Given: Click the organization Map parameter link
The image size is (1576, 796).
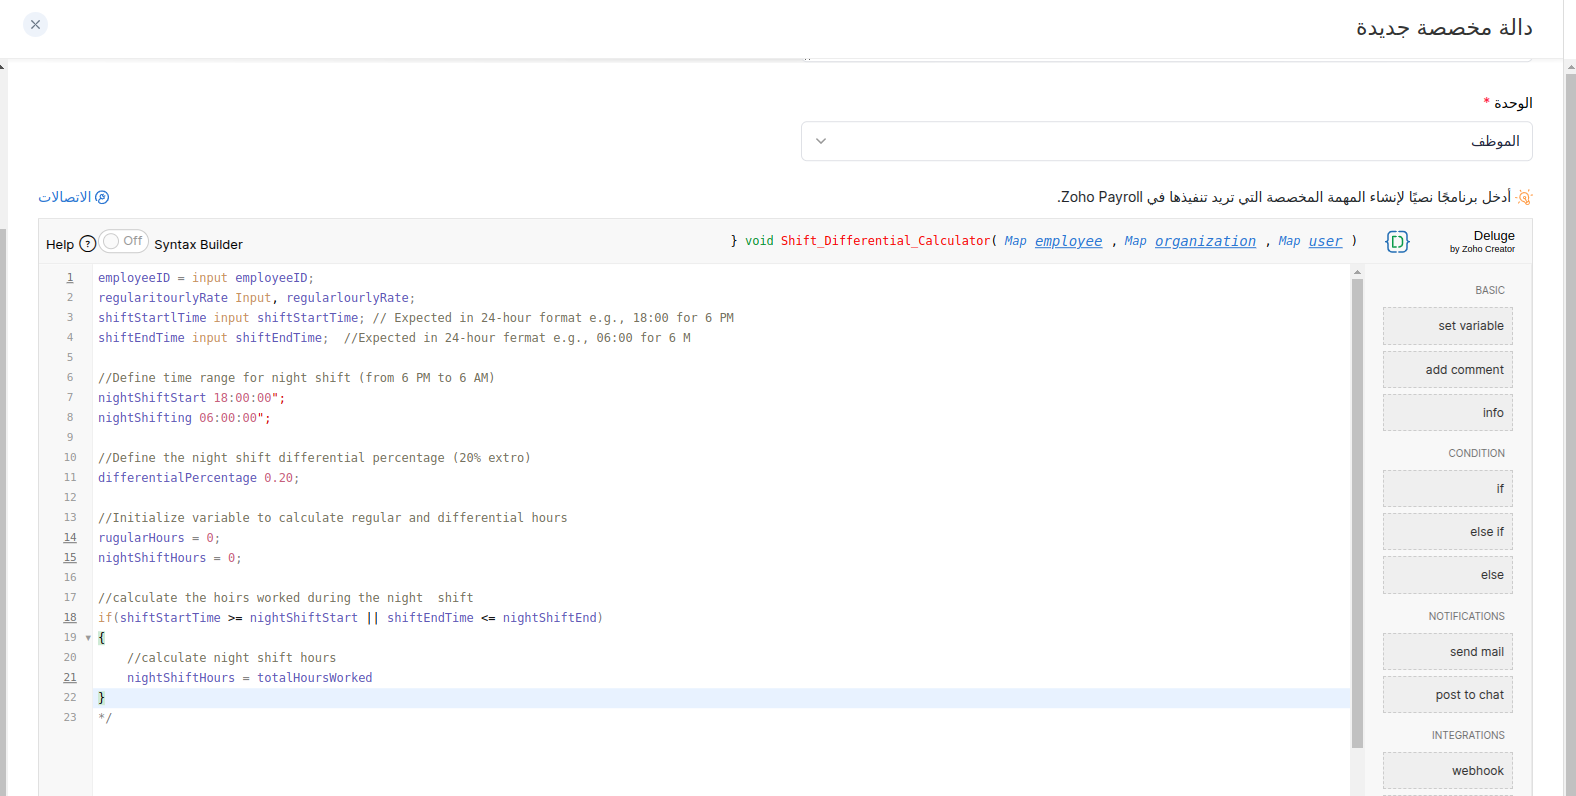Looking at the screenshot, I should tap(1205, 241).
